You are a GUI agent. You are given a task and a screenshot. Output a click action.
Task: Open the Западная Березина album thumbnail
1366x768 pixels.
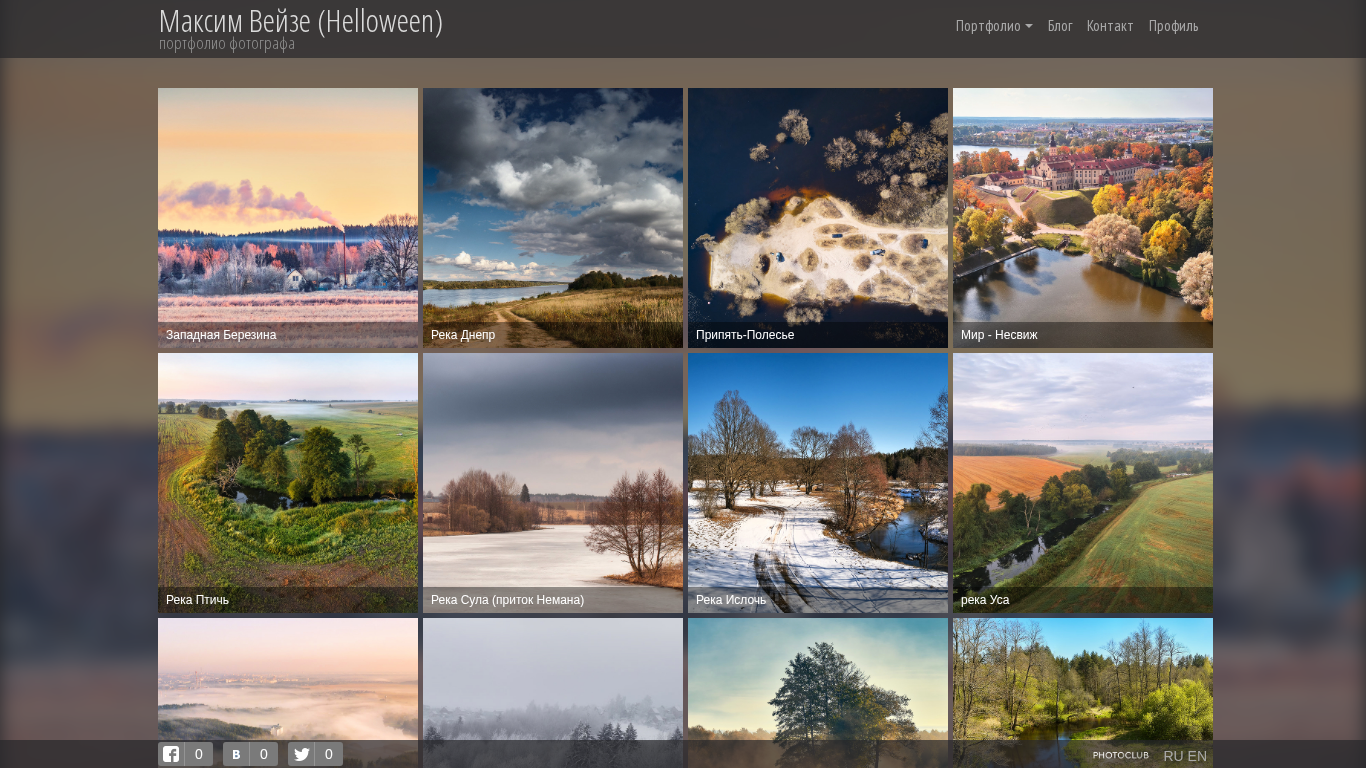point(288,218)
